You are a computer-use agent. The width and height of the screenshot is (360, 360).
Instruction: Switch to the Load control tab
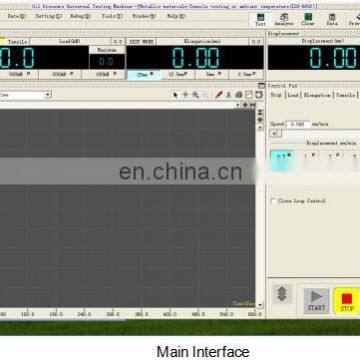[x=293, y=95]
